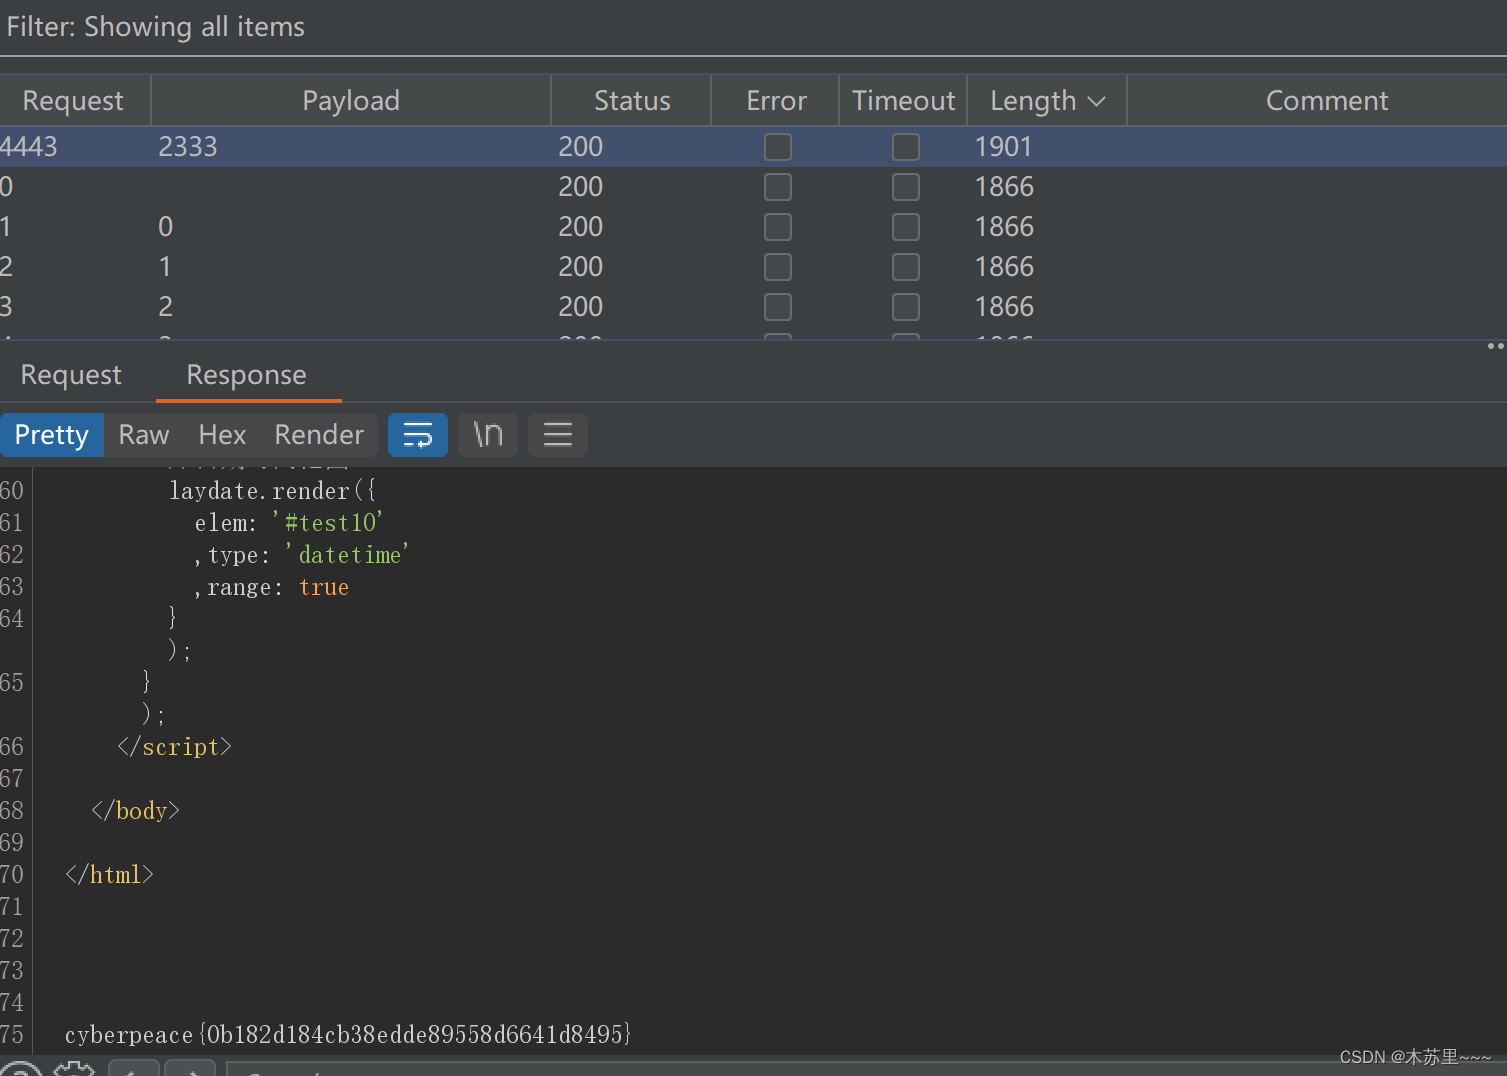Sort results by the Request column header
This screenshot has width=1507, height=1076.
pos(73,101)
